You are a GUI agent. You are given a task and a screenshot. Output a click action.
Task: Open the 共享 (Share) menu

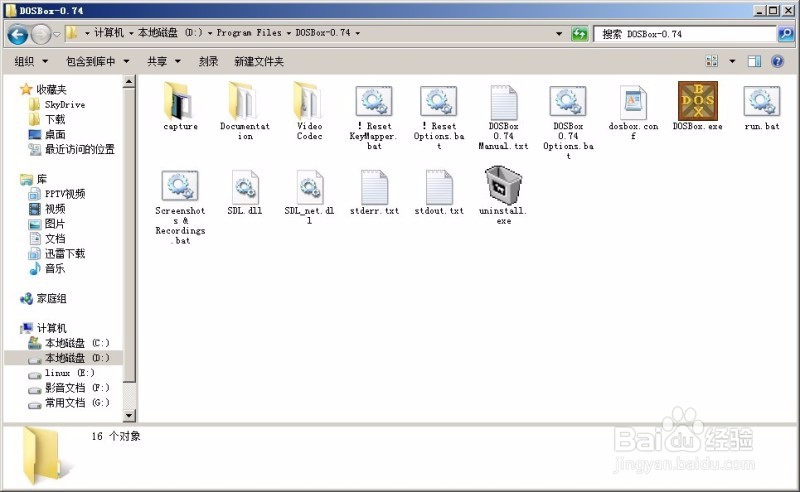tap(163, 61)
